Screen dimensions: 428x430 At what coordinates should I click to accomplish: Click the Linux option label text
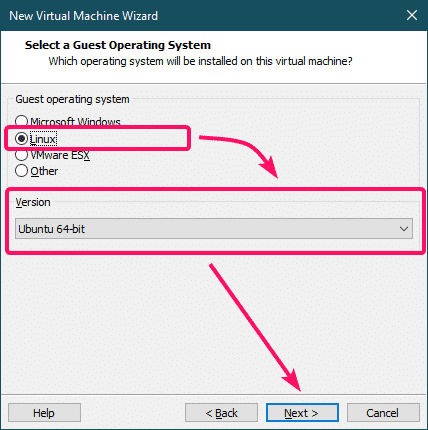pos(43,139)
